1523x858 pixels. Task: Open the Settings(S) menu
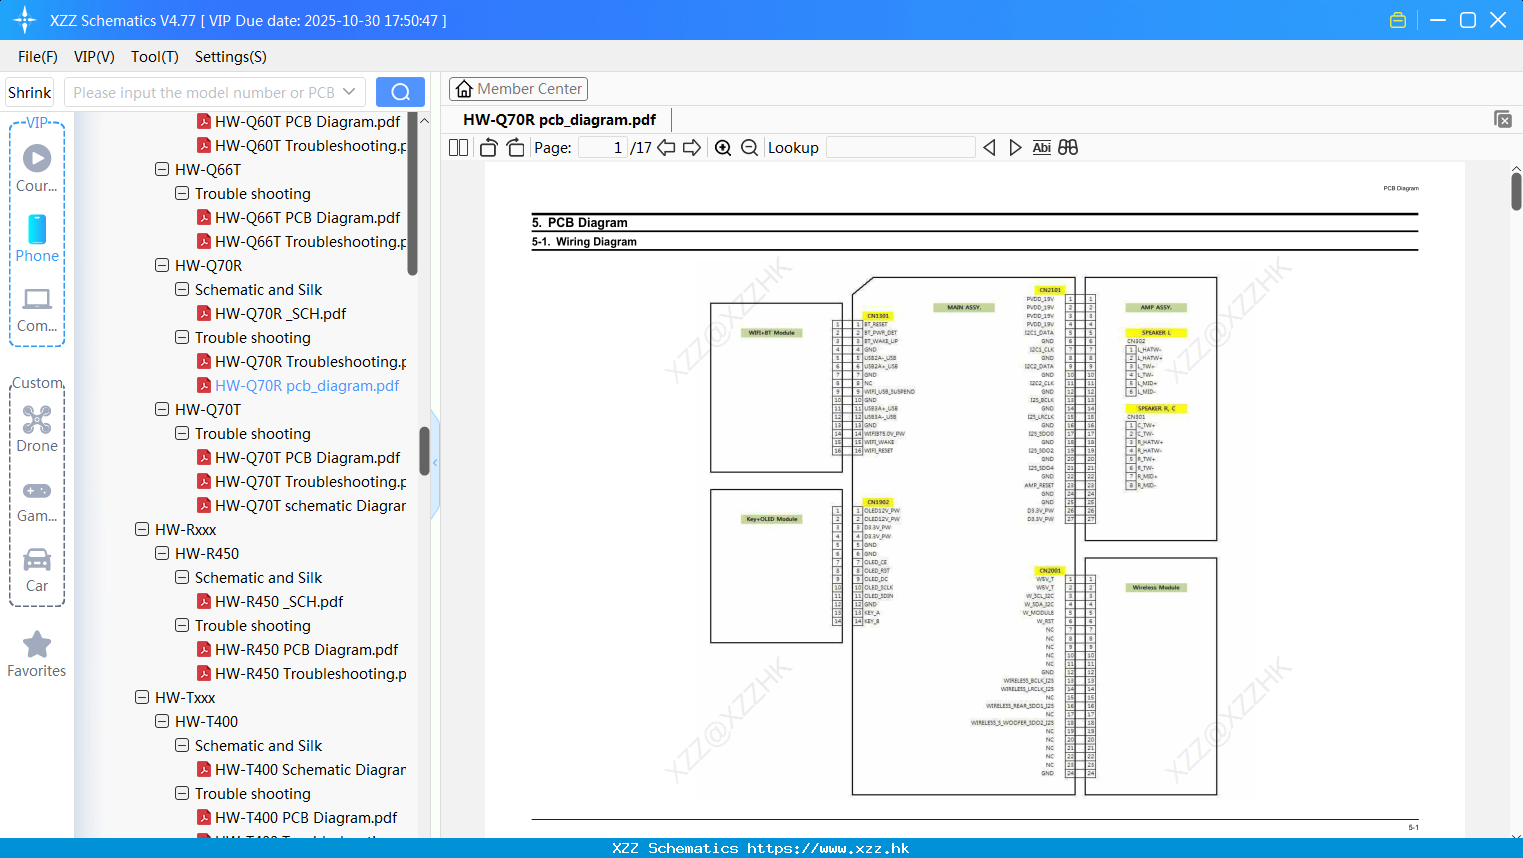pos(231,57)
